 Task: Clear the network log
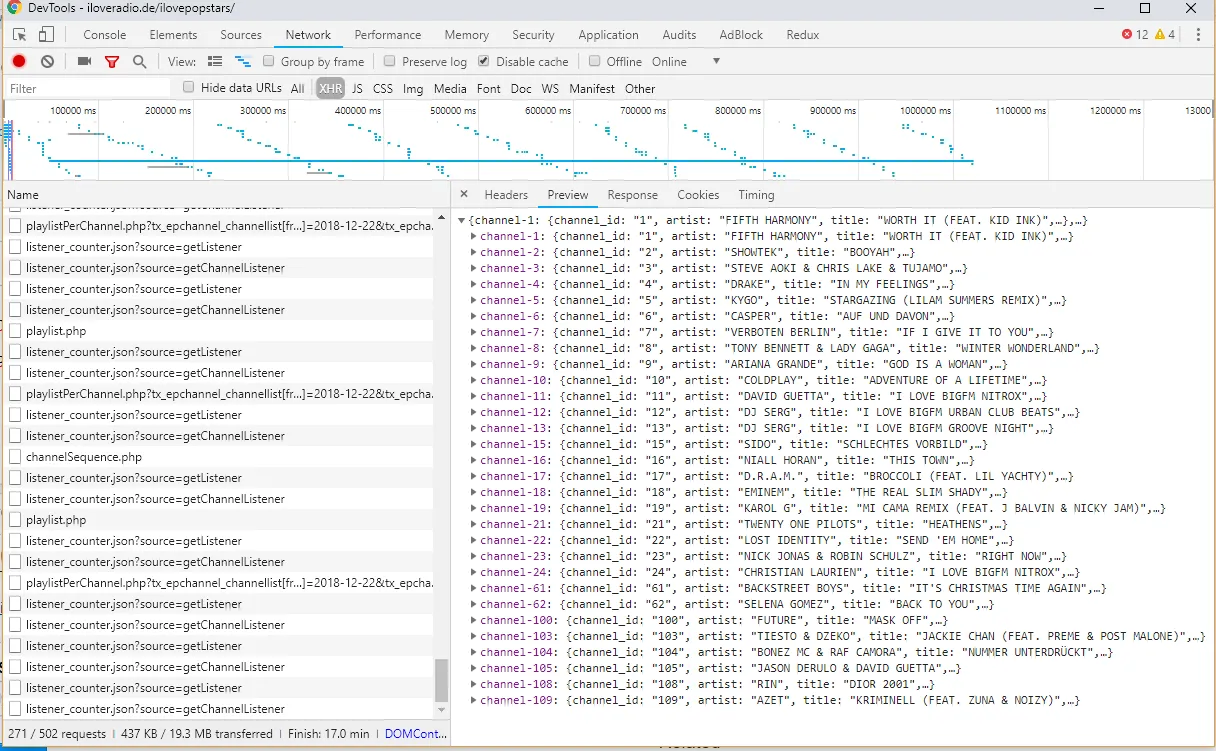point(47,62)
